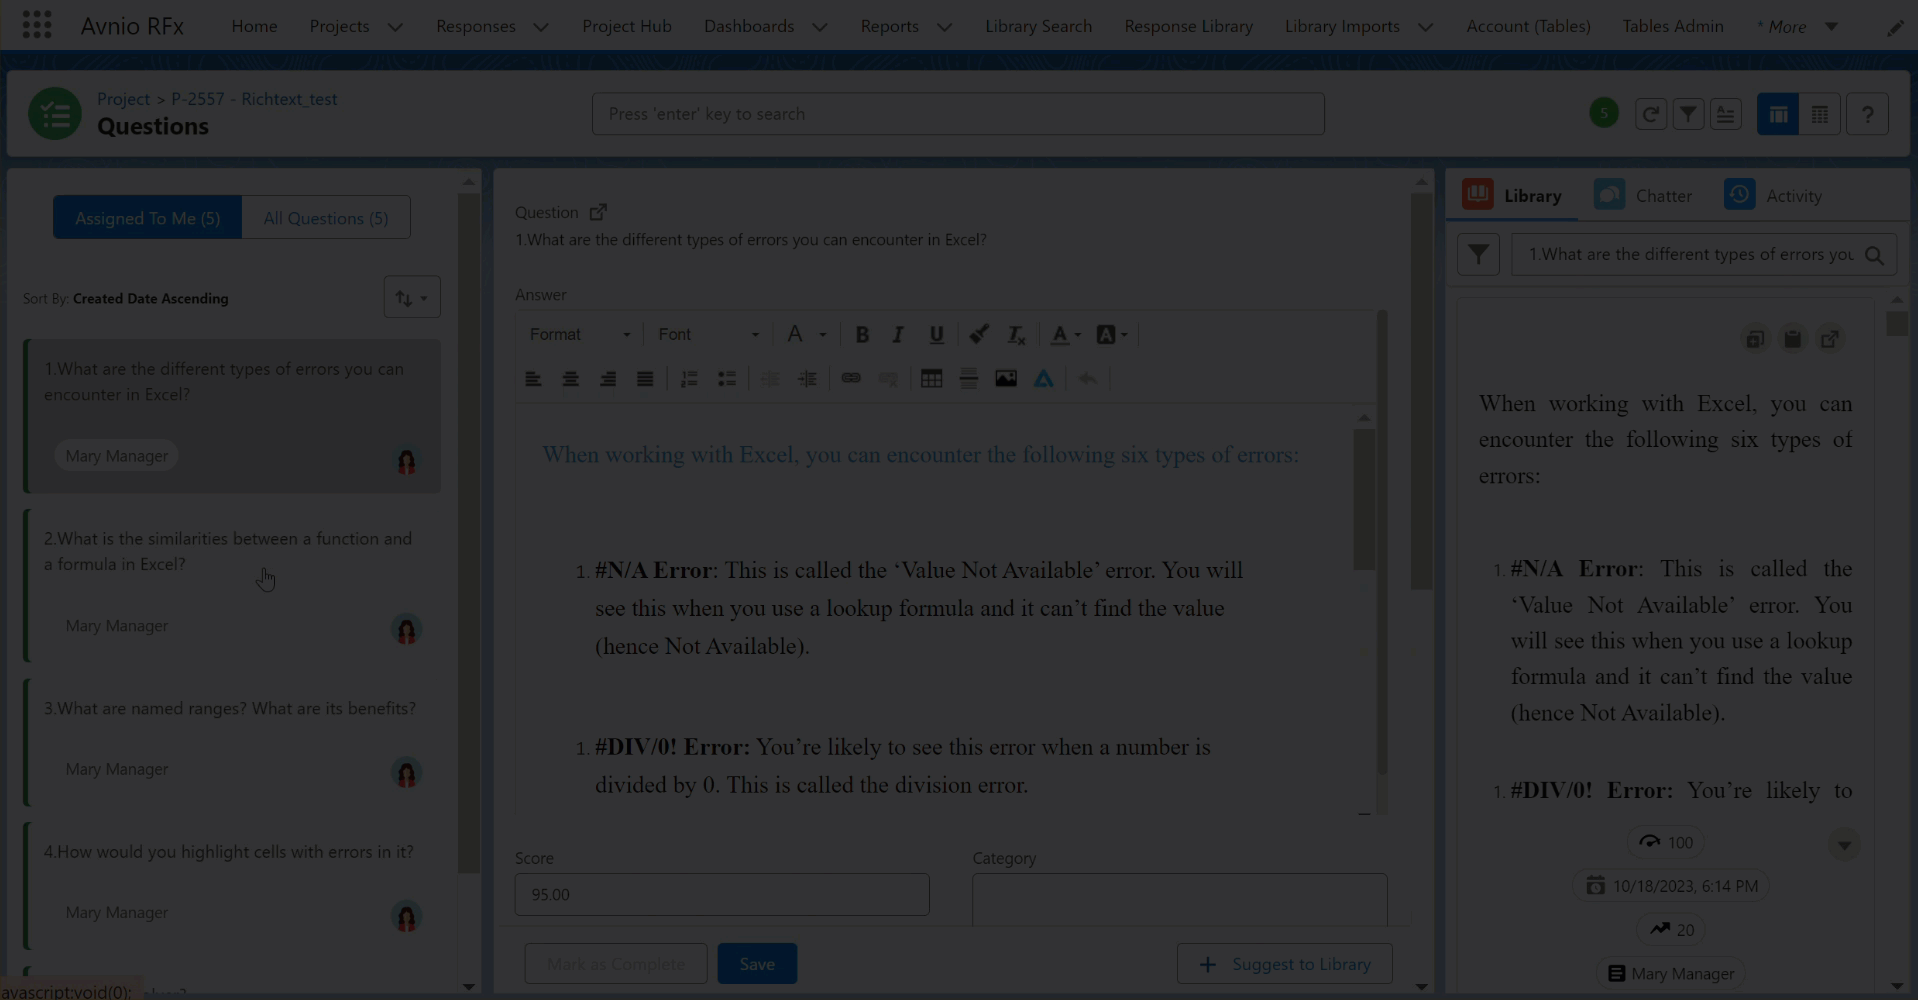
Task: Open the Font dropdown
Action: 708,335
